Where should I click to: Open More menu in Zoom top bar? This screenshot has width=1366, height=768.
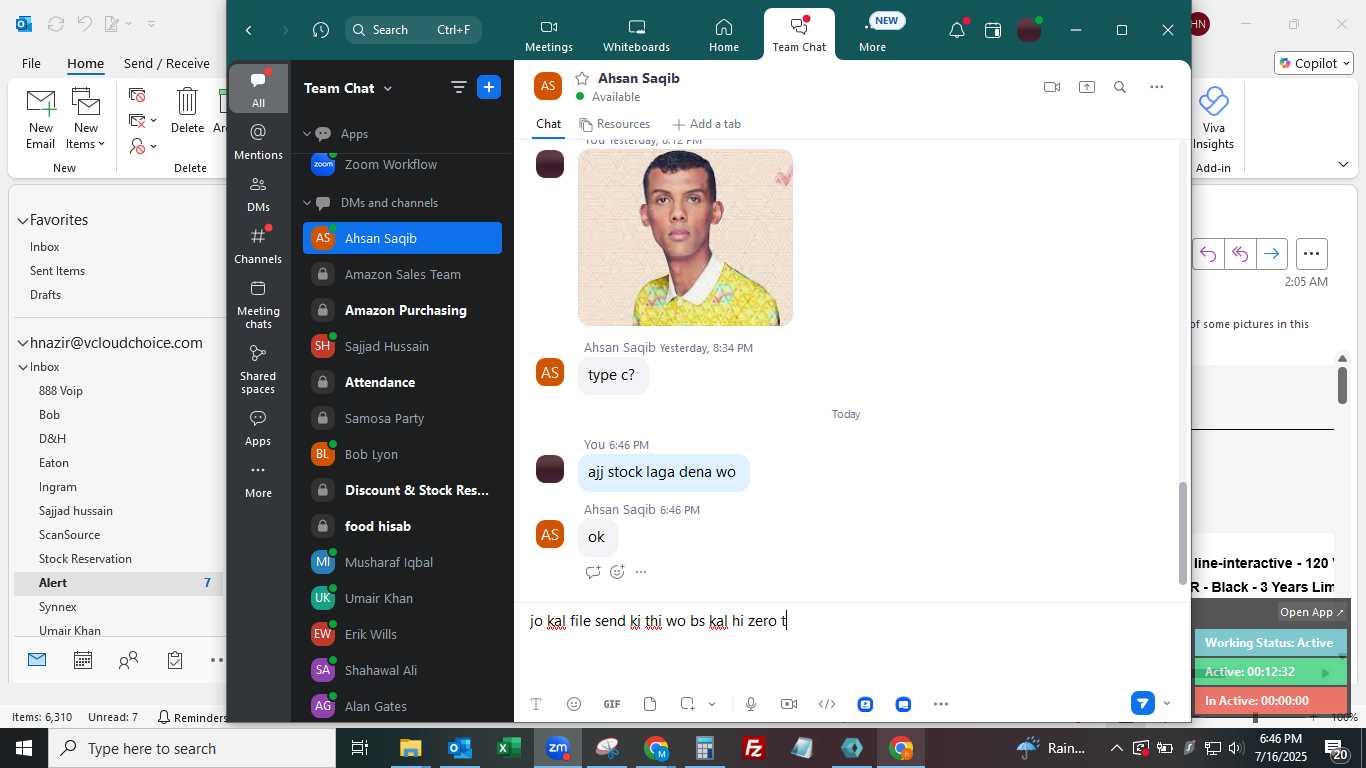(x=872, y=36)
